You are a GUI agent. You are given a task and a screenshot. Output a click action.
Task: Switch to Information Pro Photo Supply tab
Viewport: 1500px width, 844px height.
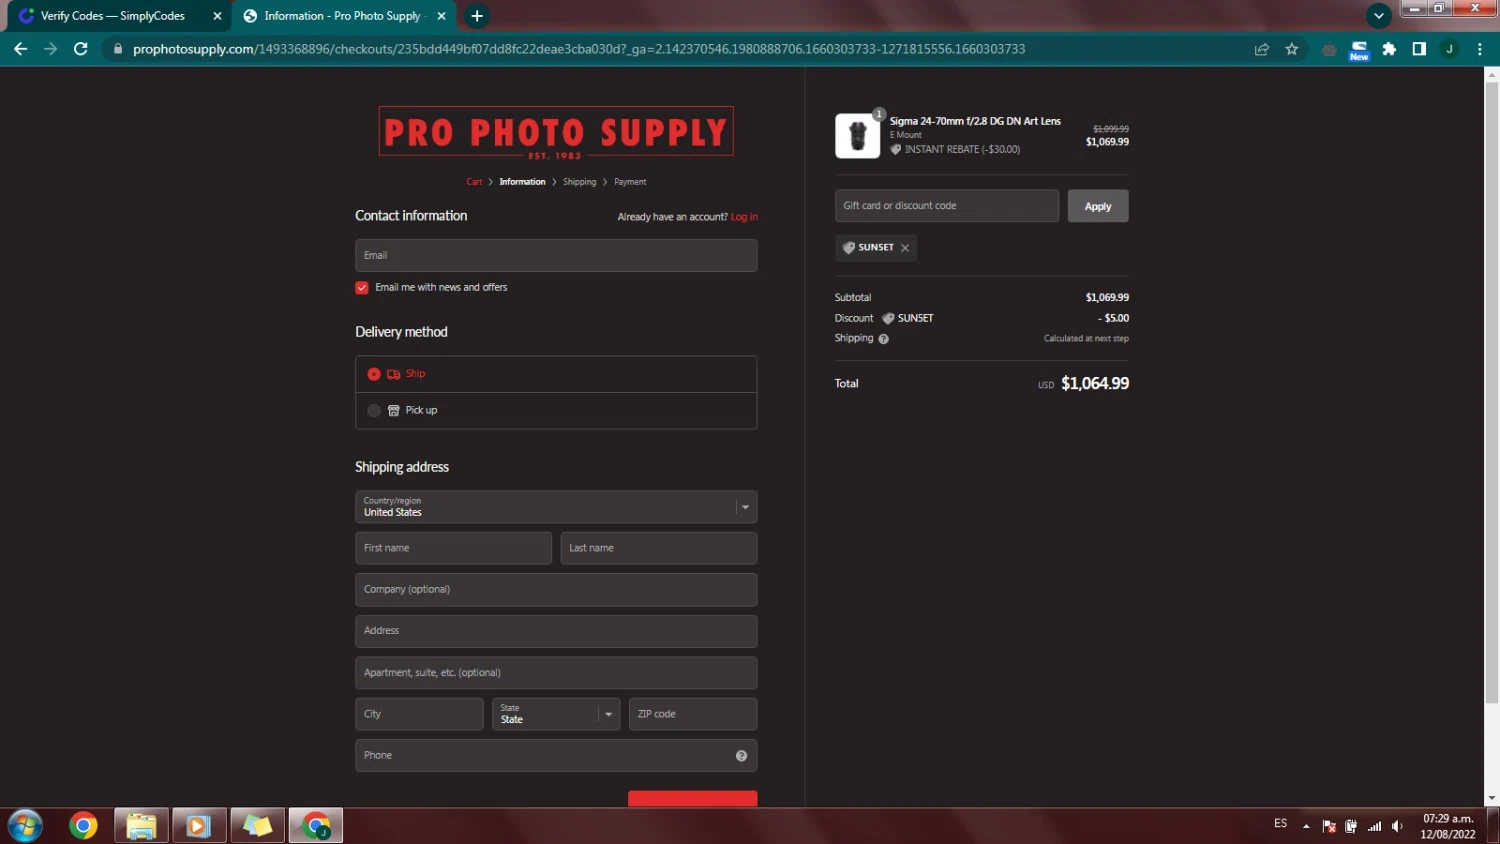pos(342,16)
